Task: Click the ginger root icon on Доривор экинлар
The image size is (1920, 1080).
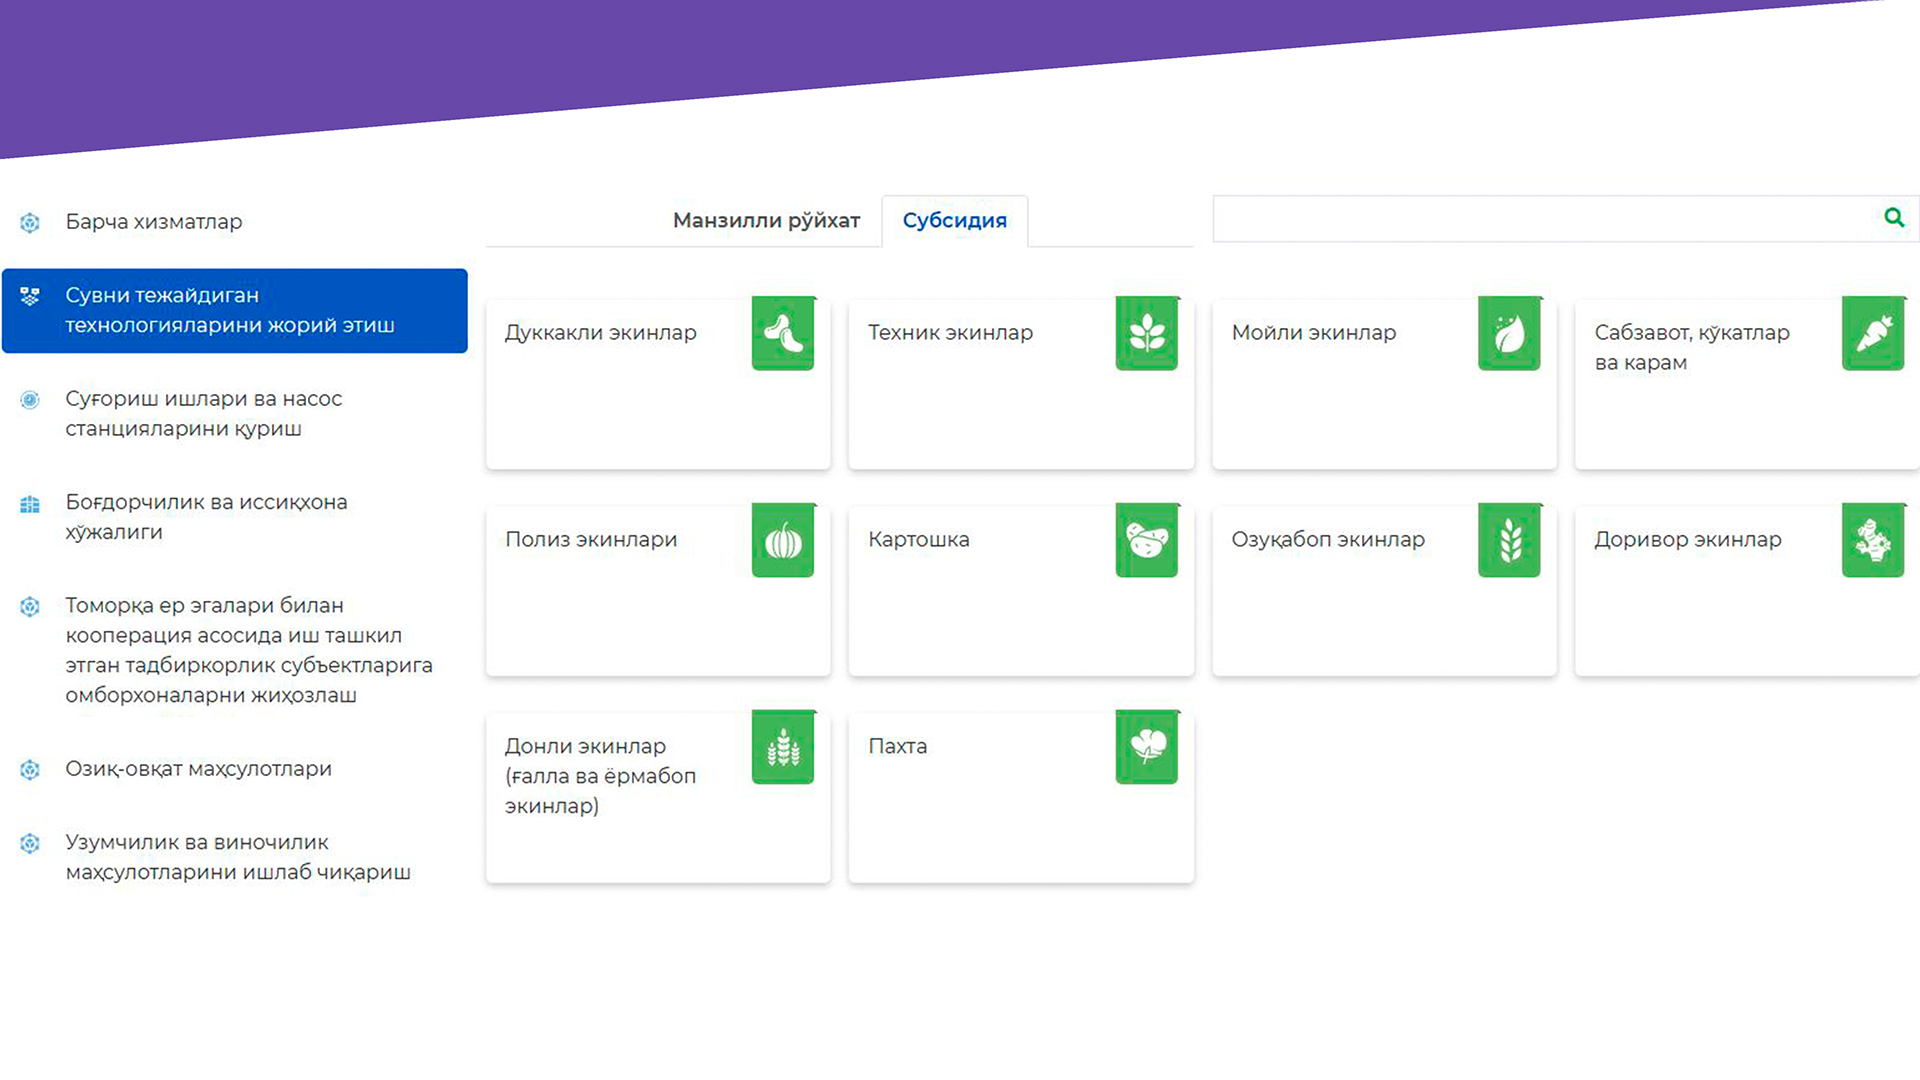Action: tap(1873, 541)
